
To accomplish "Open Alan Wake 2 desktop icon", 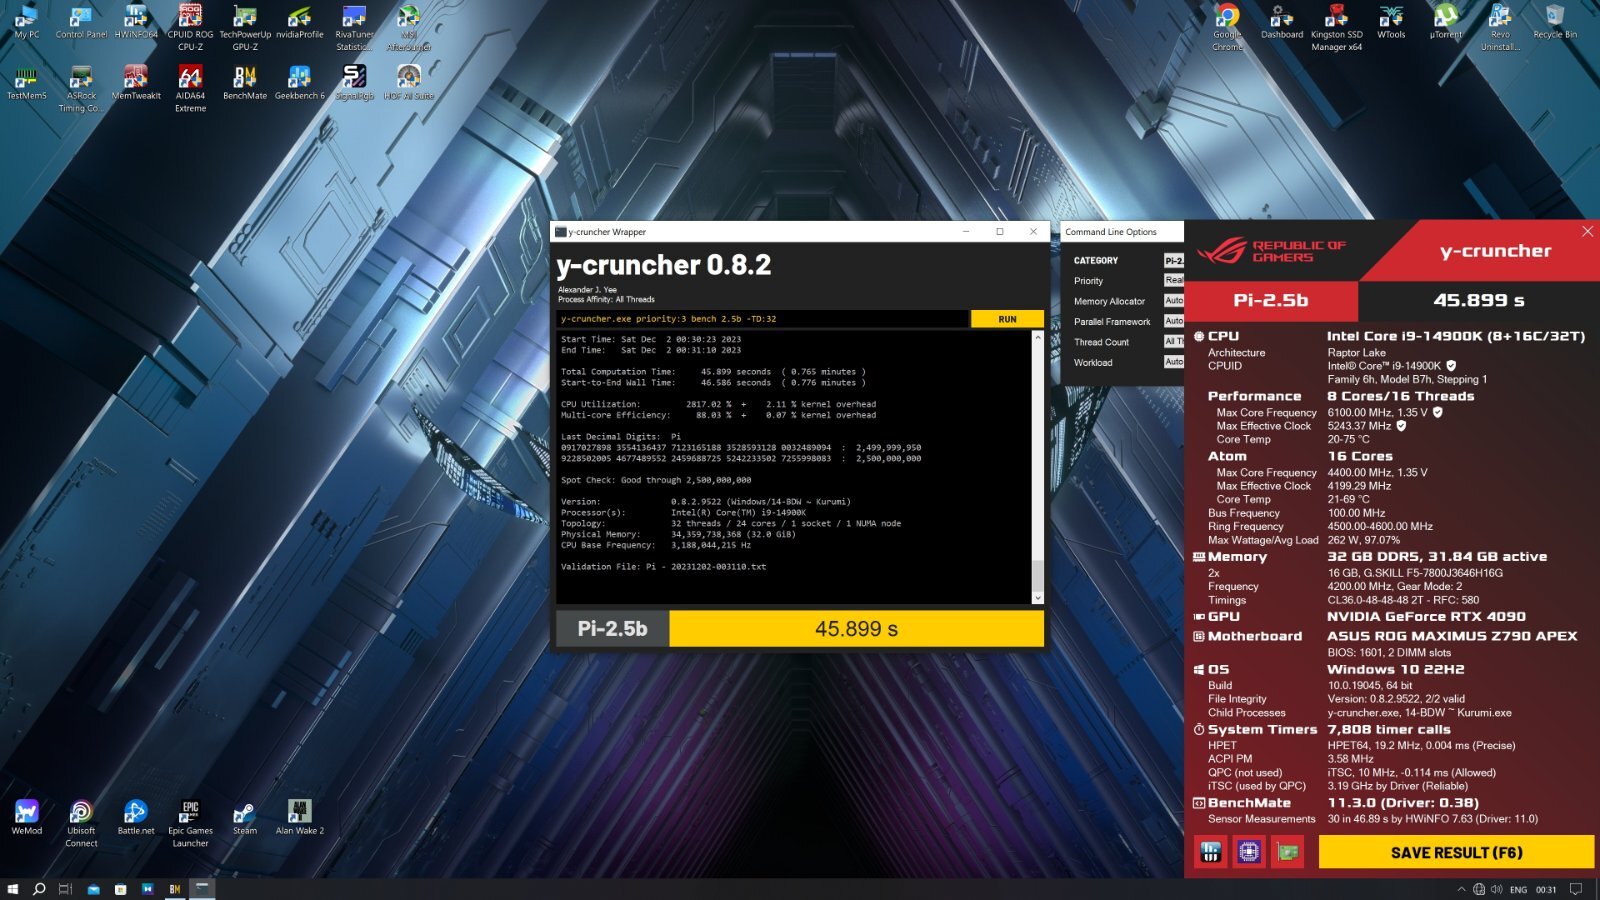I will click(300, 817).
